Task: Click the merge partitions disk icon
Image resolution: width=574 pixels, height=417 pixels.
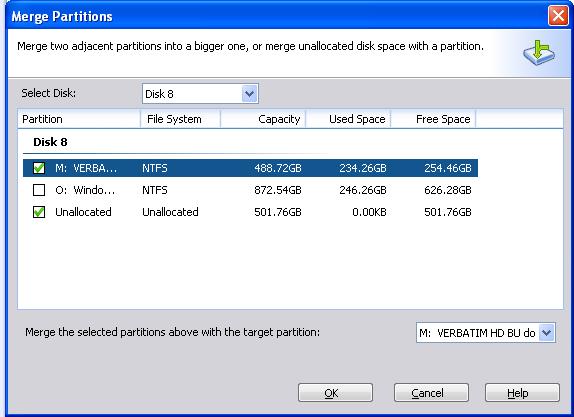Action: click(x=538, y=53)
